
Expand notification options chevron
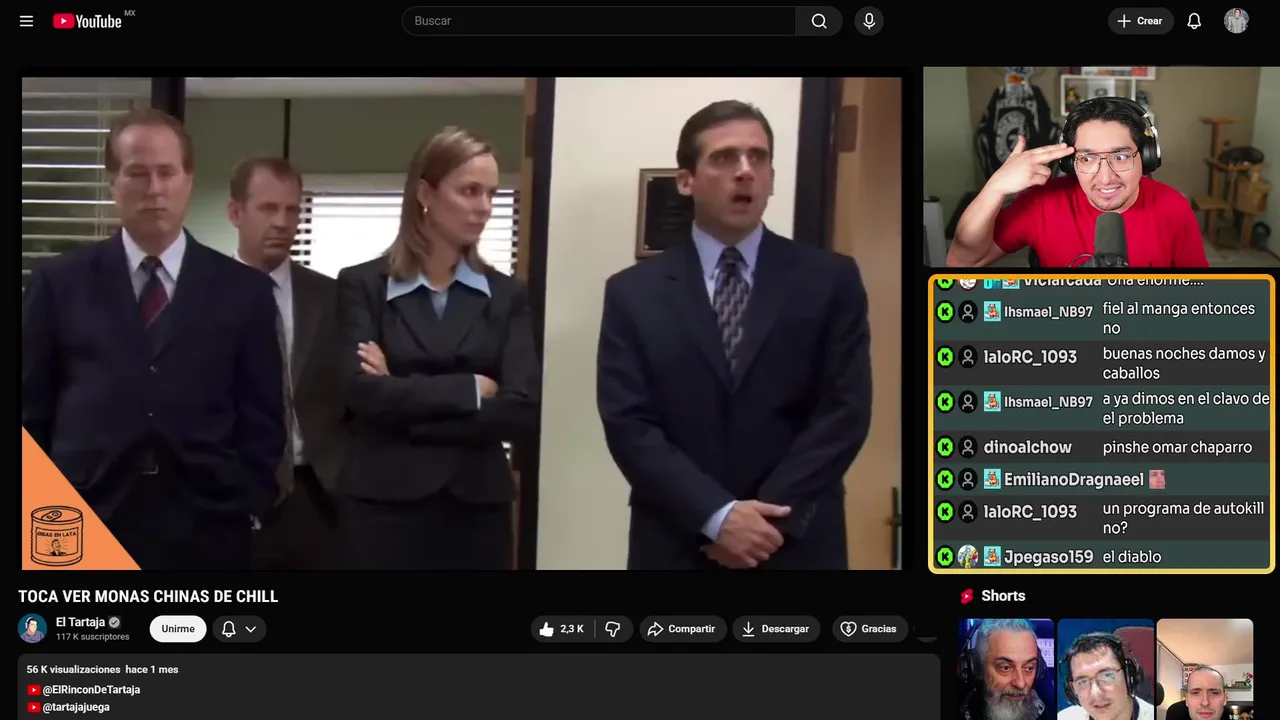251,629
